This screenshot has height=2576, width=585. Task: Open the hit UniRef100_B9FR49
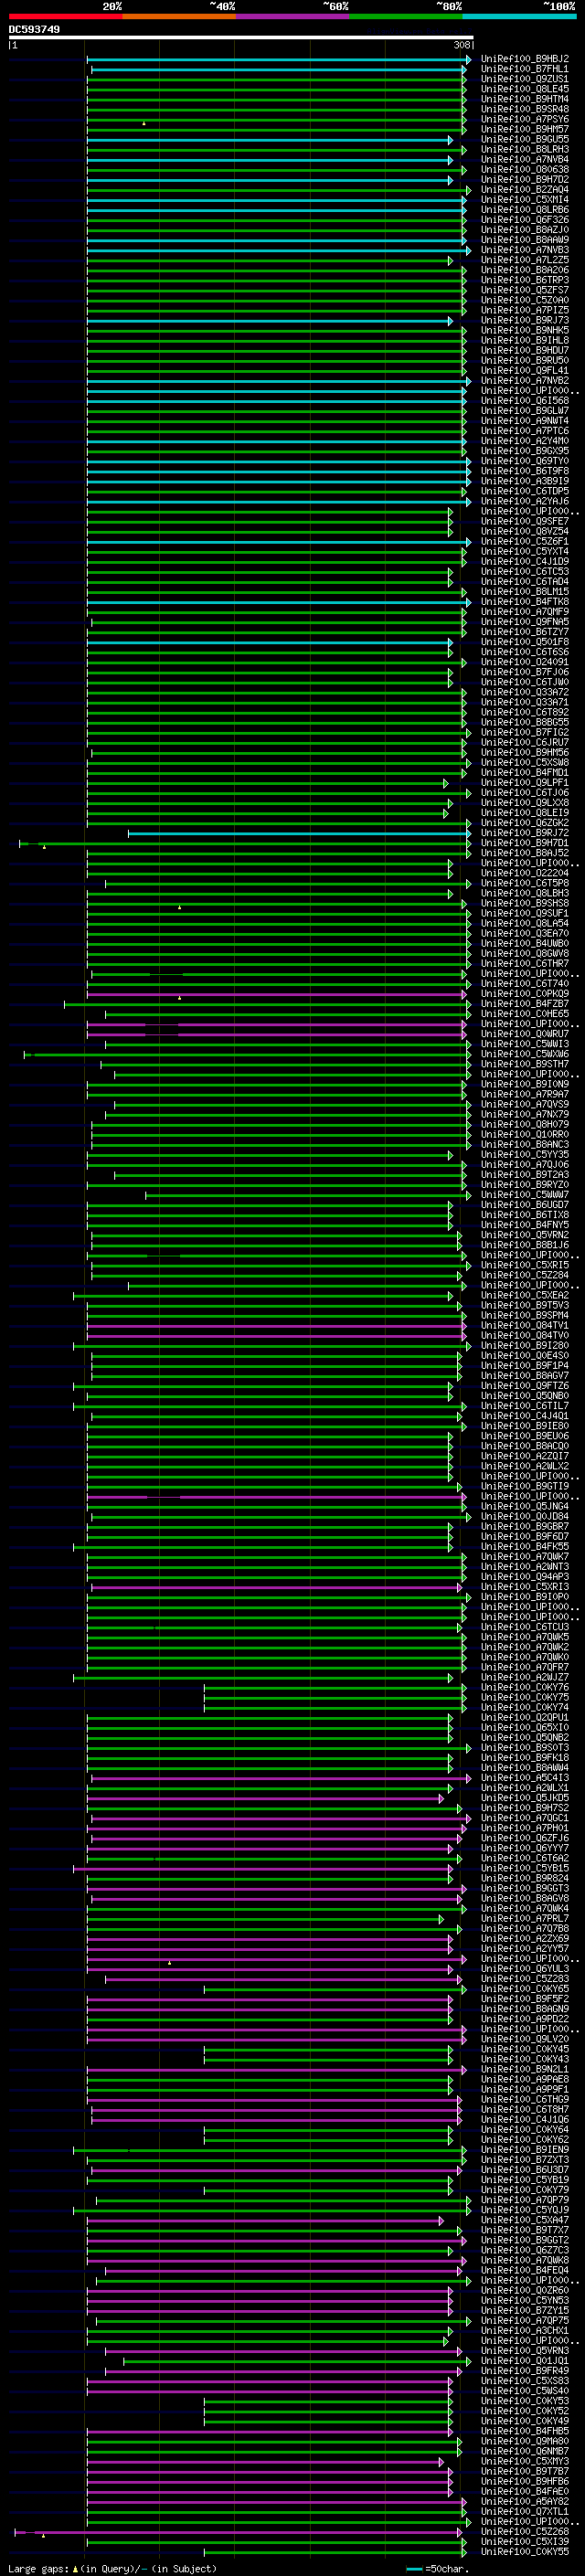pyautogui.click(x=525, y=2371)
